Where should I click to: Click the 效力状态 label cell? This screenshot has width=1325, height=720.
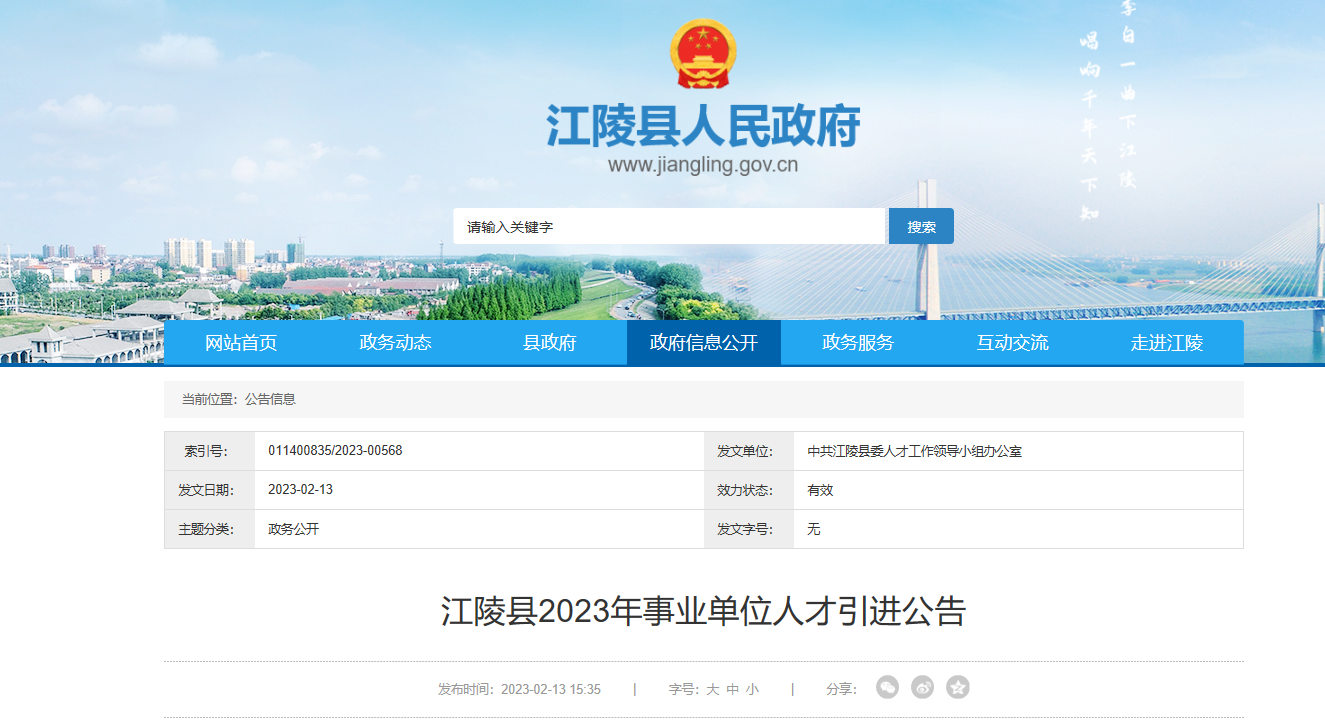[749, 490]
